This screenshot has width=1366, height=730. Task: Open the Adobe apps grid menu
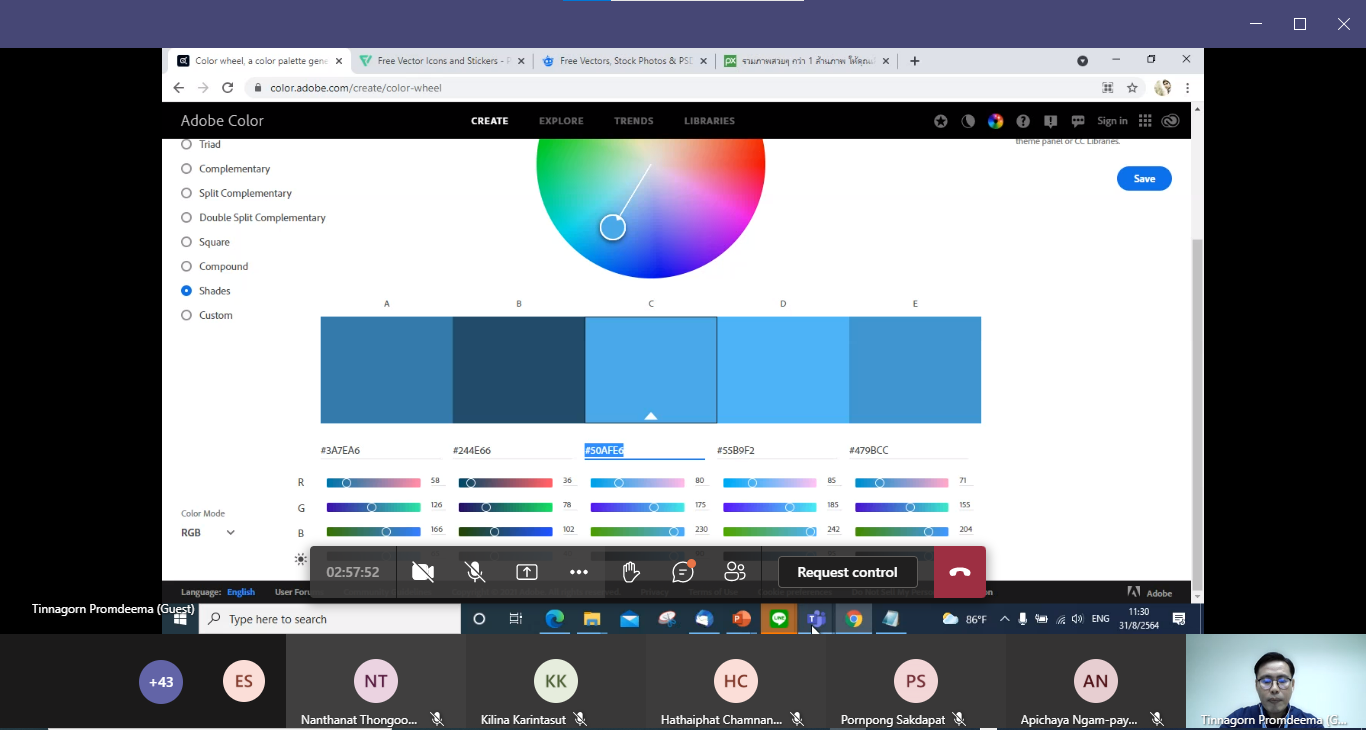click(x=1145, y=121)
